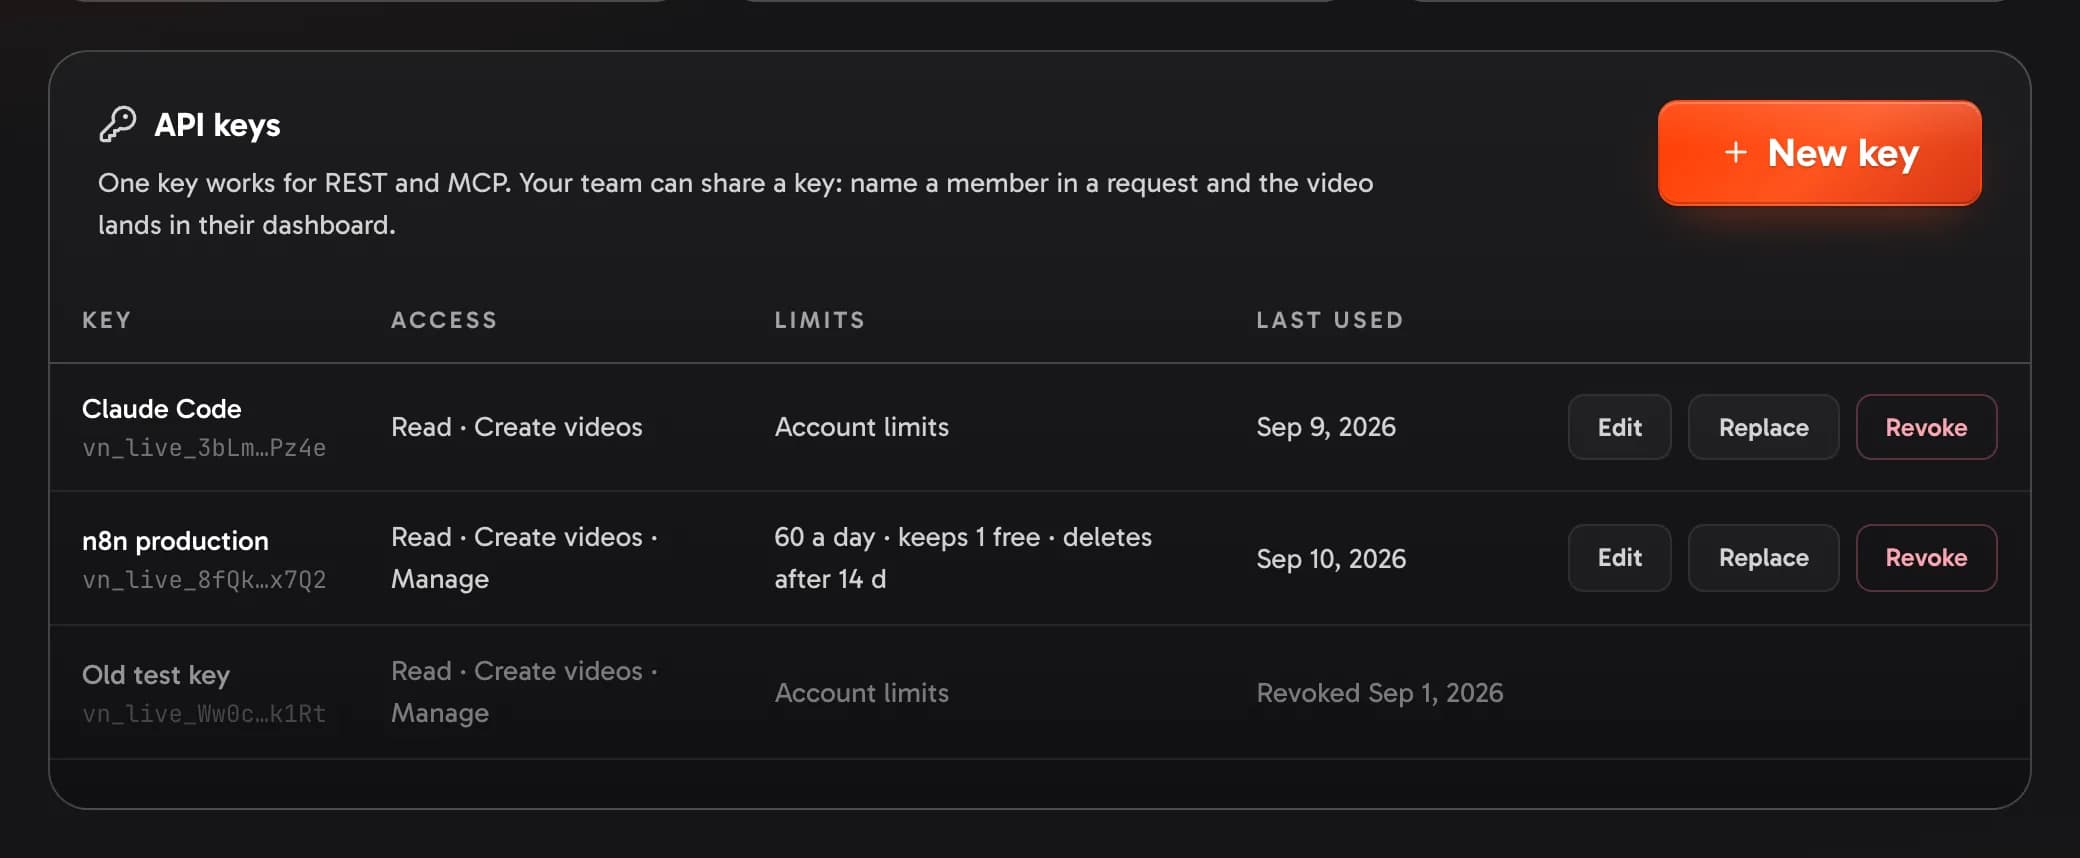Revoke the n8n production key
This screenshot has width=2080, height=858.
(x=1926, y=558)
